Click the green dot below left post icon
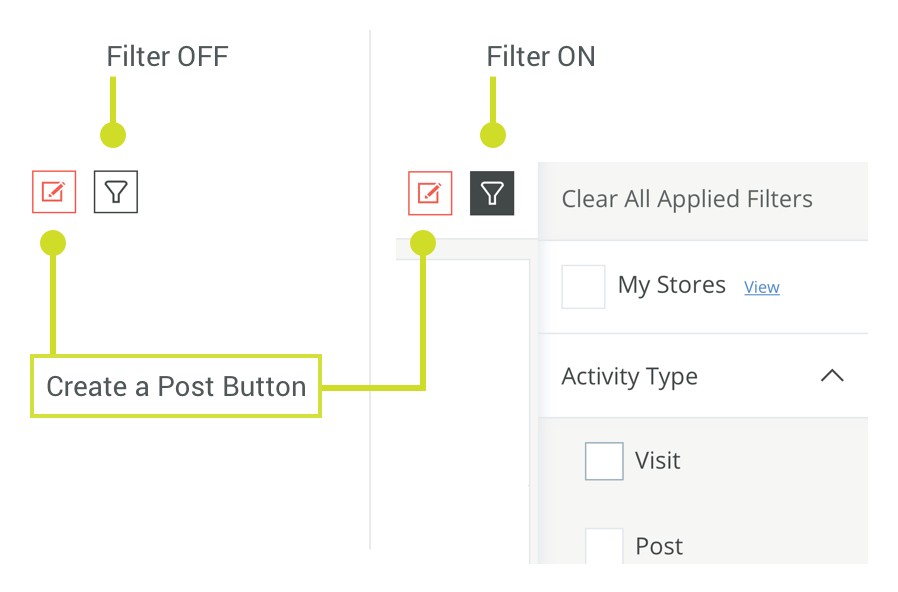Viewport: 898px width, 592px height. (x=53, y=243)
